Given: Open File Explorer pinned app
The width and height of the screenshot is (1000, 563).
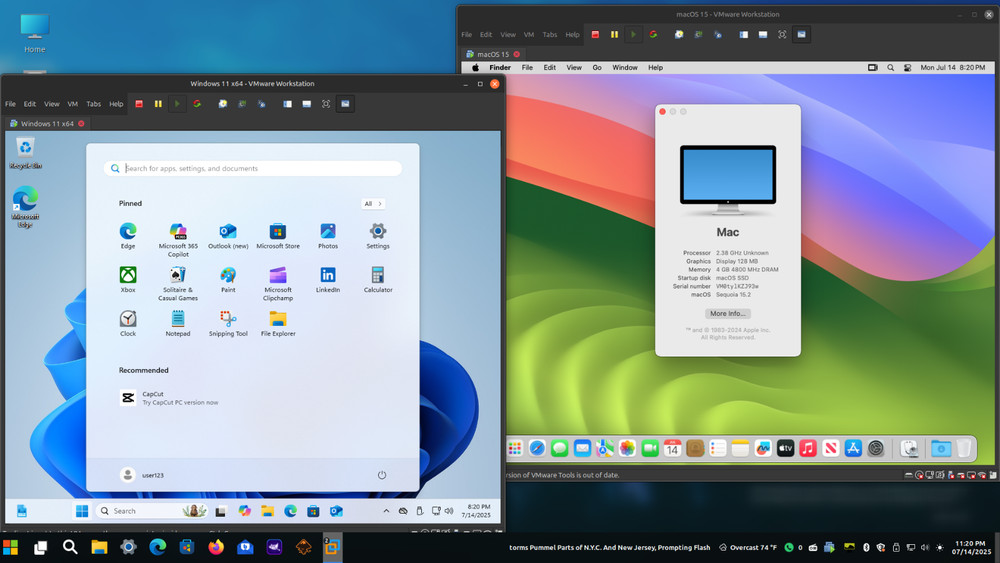Looking at the screenshot, I should 277,323.
